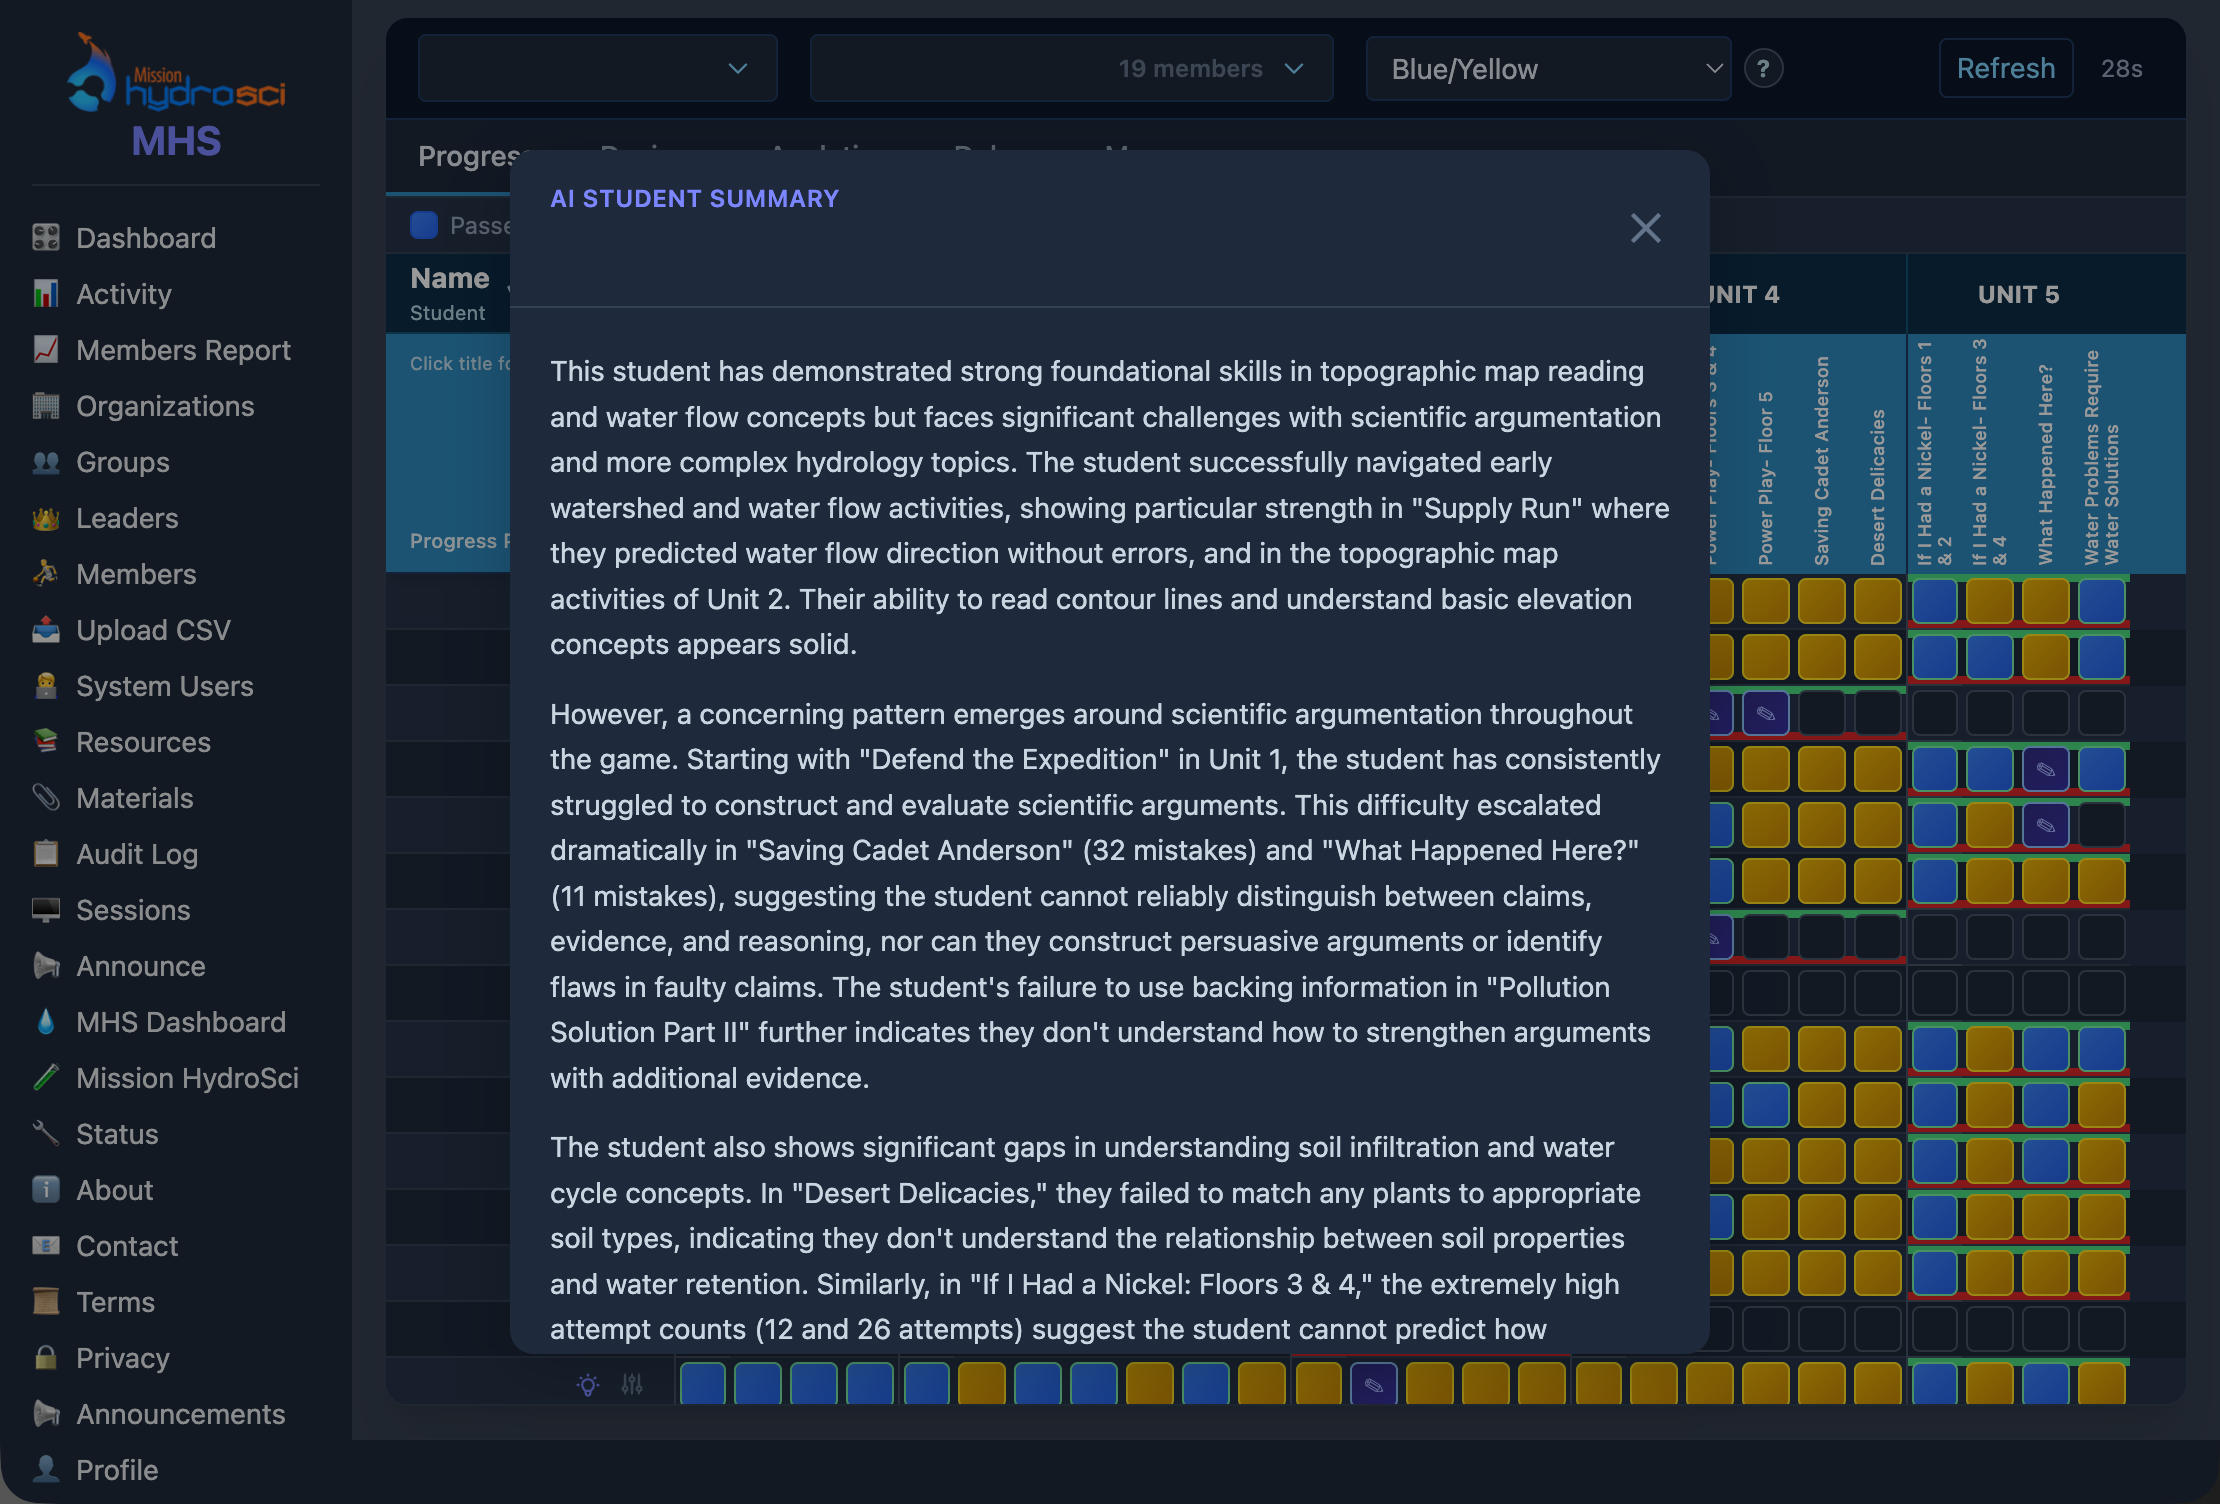Image resolution: width=2220 pixels, height=1504 pixels.
Task: Open the Audit Log page
Action: (x=138, y=854)
